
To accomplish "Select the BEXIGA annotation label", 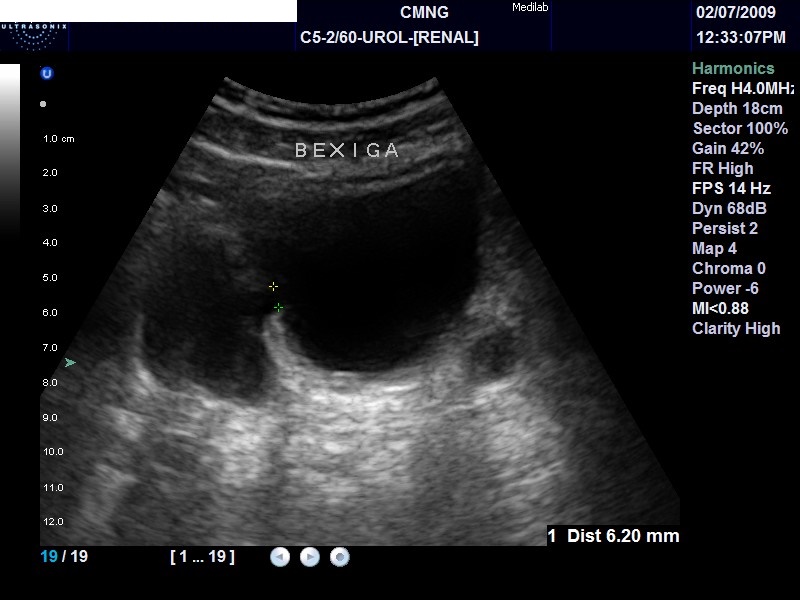I will (347, 150).
